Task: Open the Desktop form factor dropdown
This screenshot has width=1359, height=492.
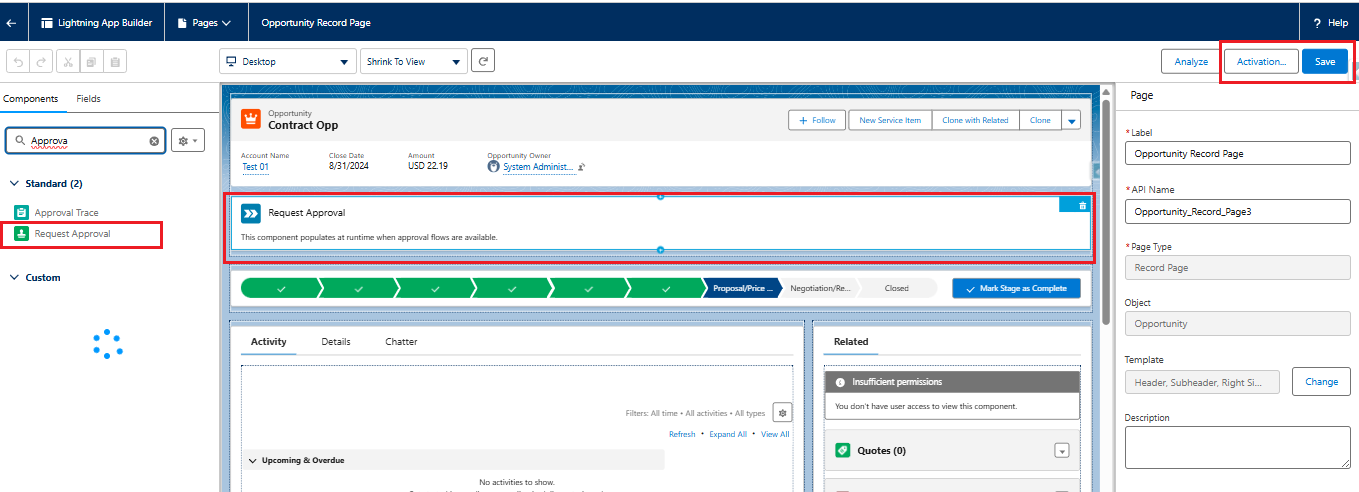Action: [287, 62]
